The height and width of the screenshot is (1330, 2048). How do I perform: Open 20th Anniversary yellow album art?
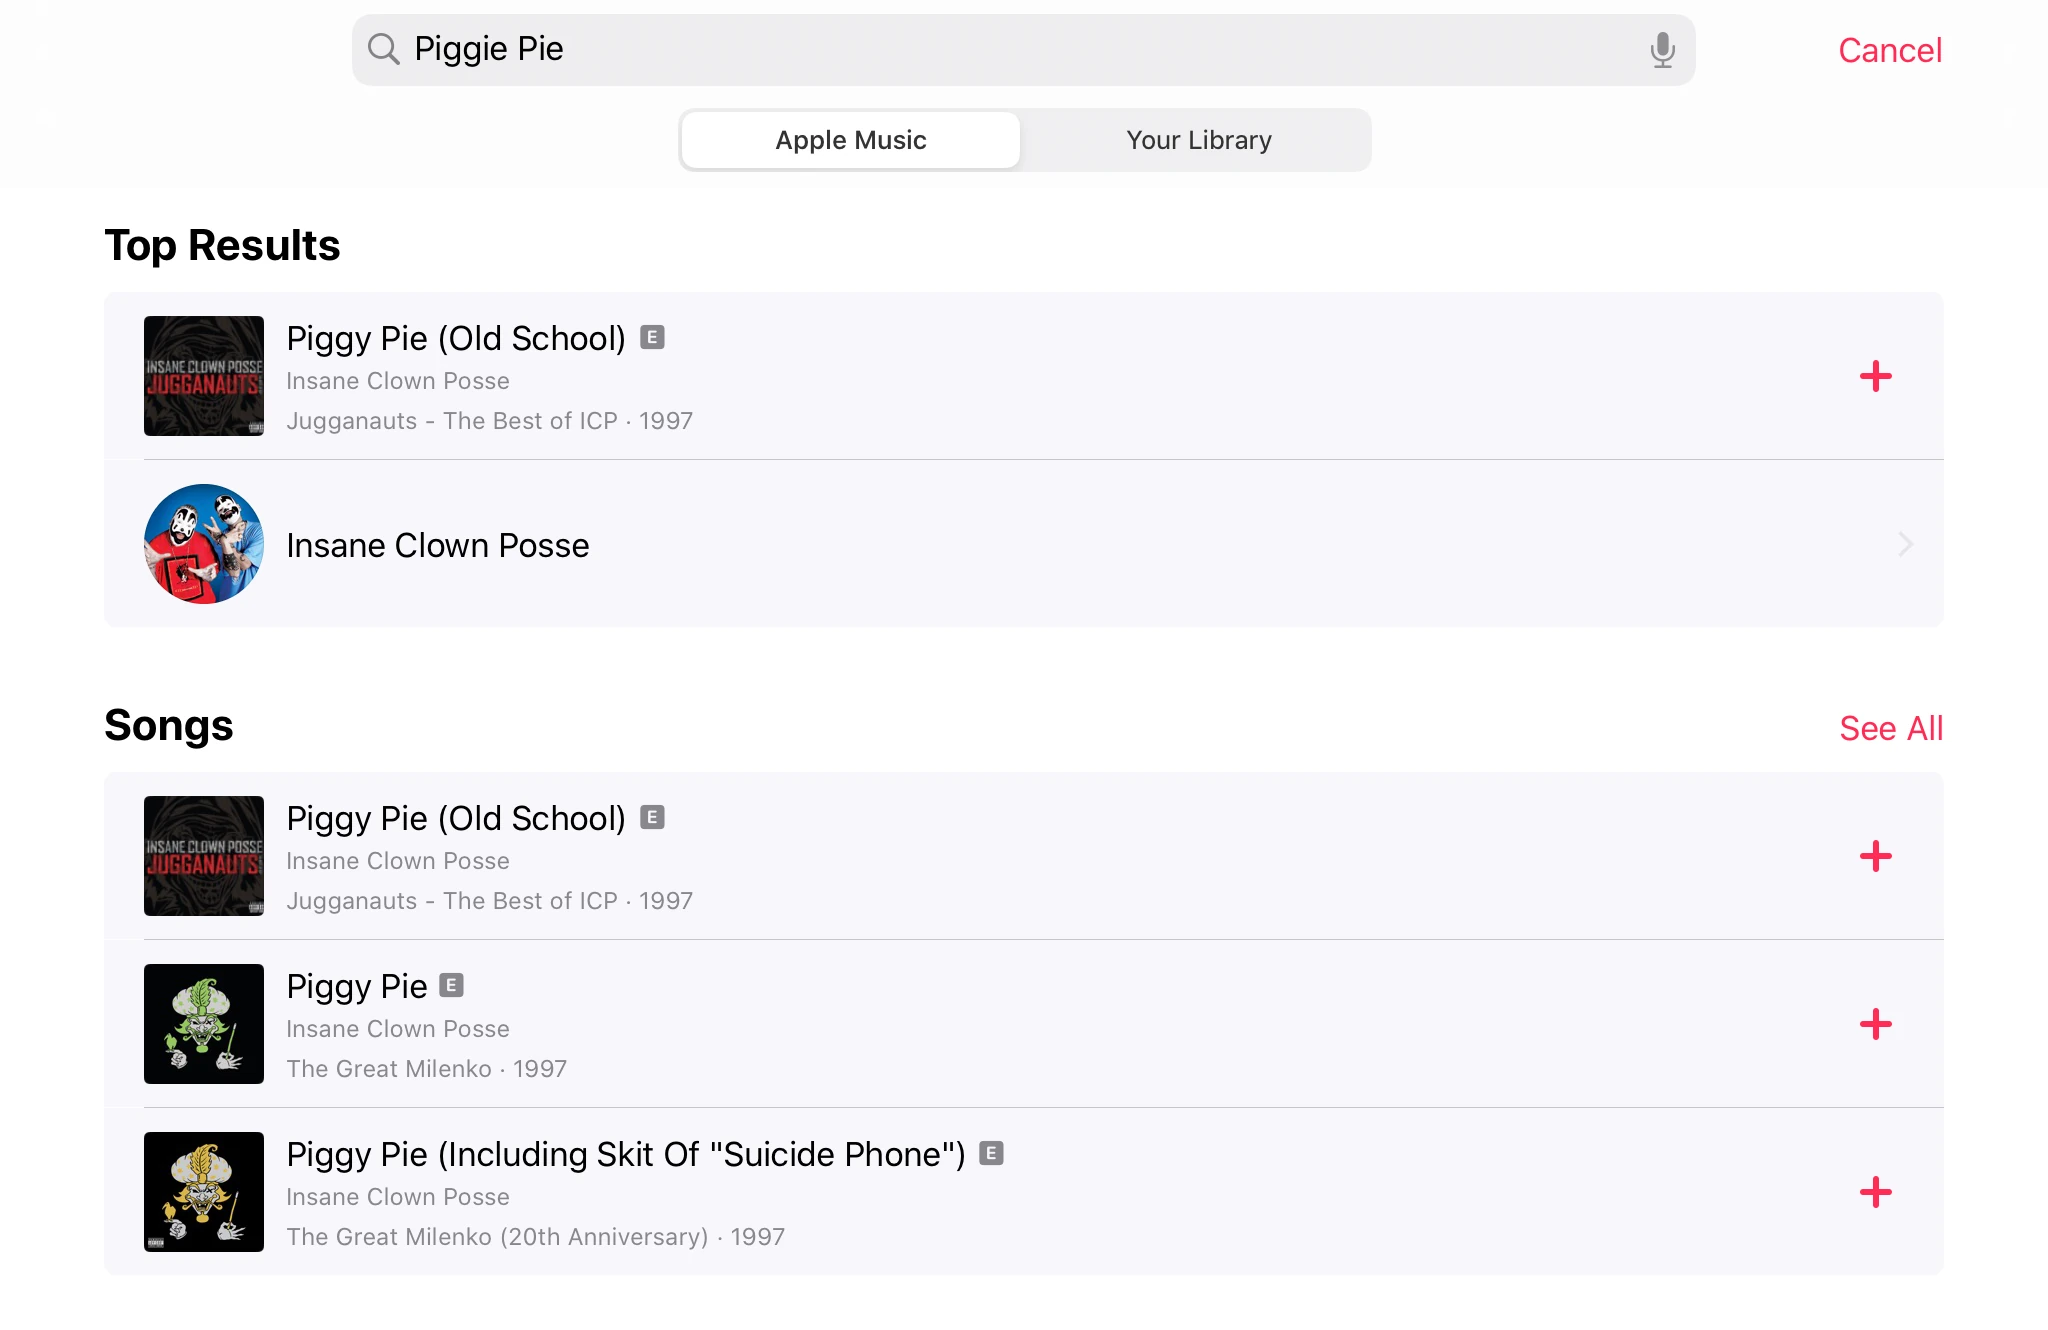[x=204, y=1192]
